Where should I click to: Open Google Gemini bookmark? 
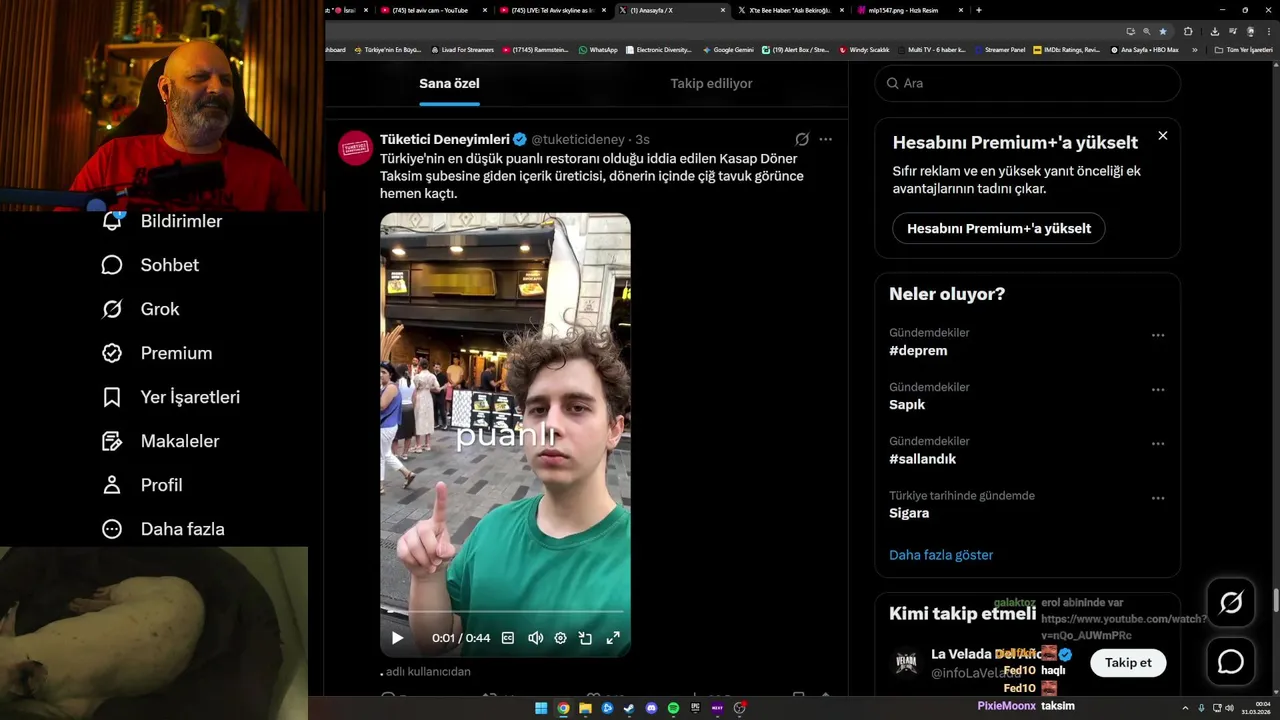click(728, 49)
